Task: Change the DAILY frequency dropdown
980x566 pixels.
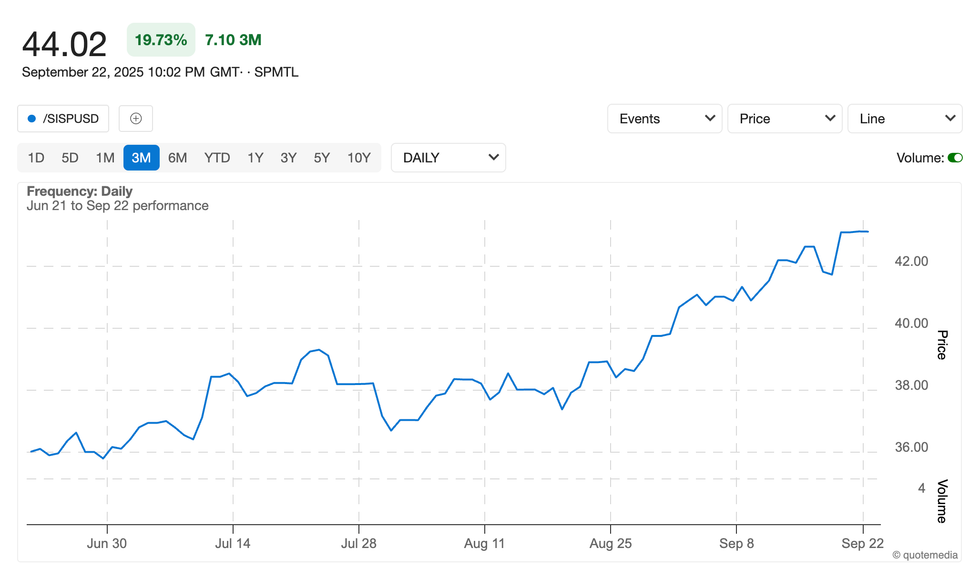Action: [x=448, y=158]
